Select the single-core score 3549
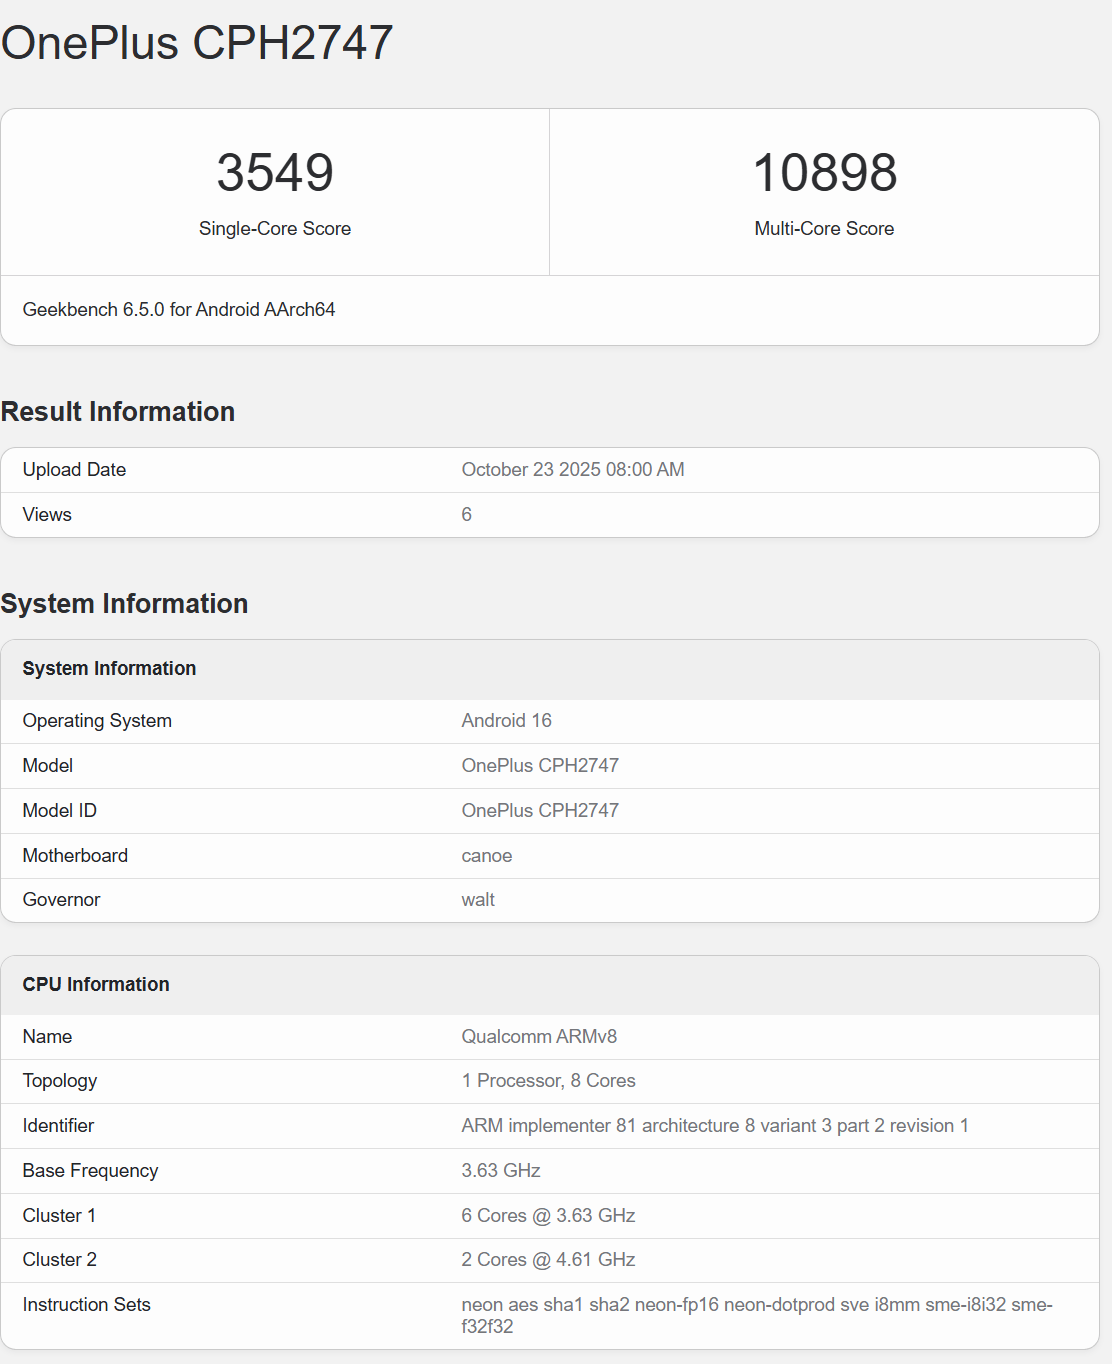The width and height of the screenshot is (1112, 1364). coord(275,172)
